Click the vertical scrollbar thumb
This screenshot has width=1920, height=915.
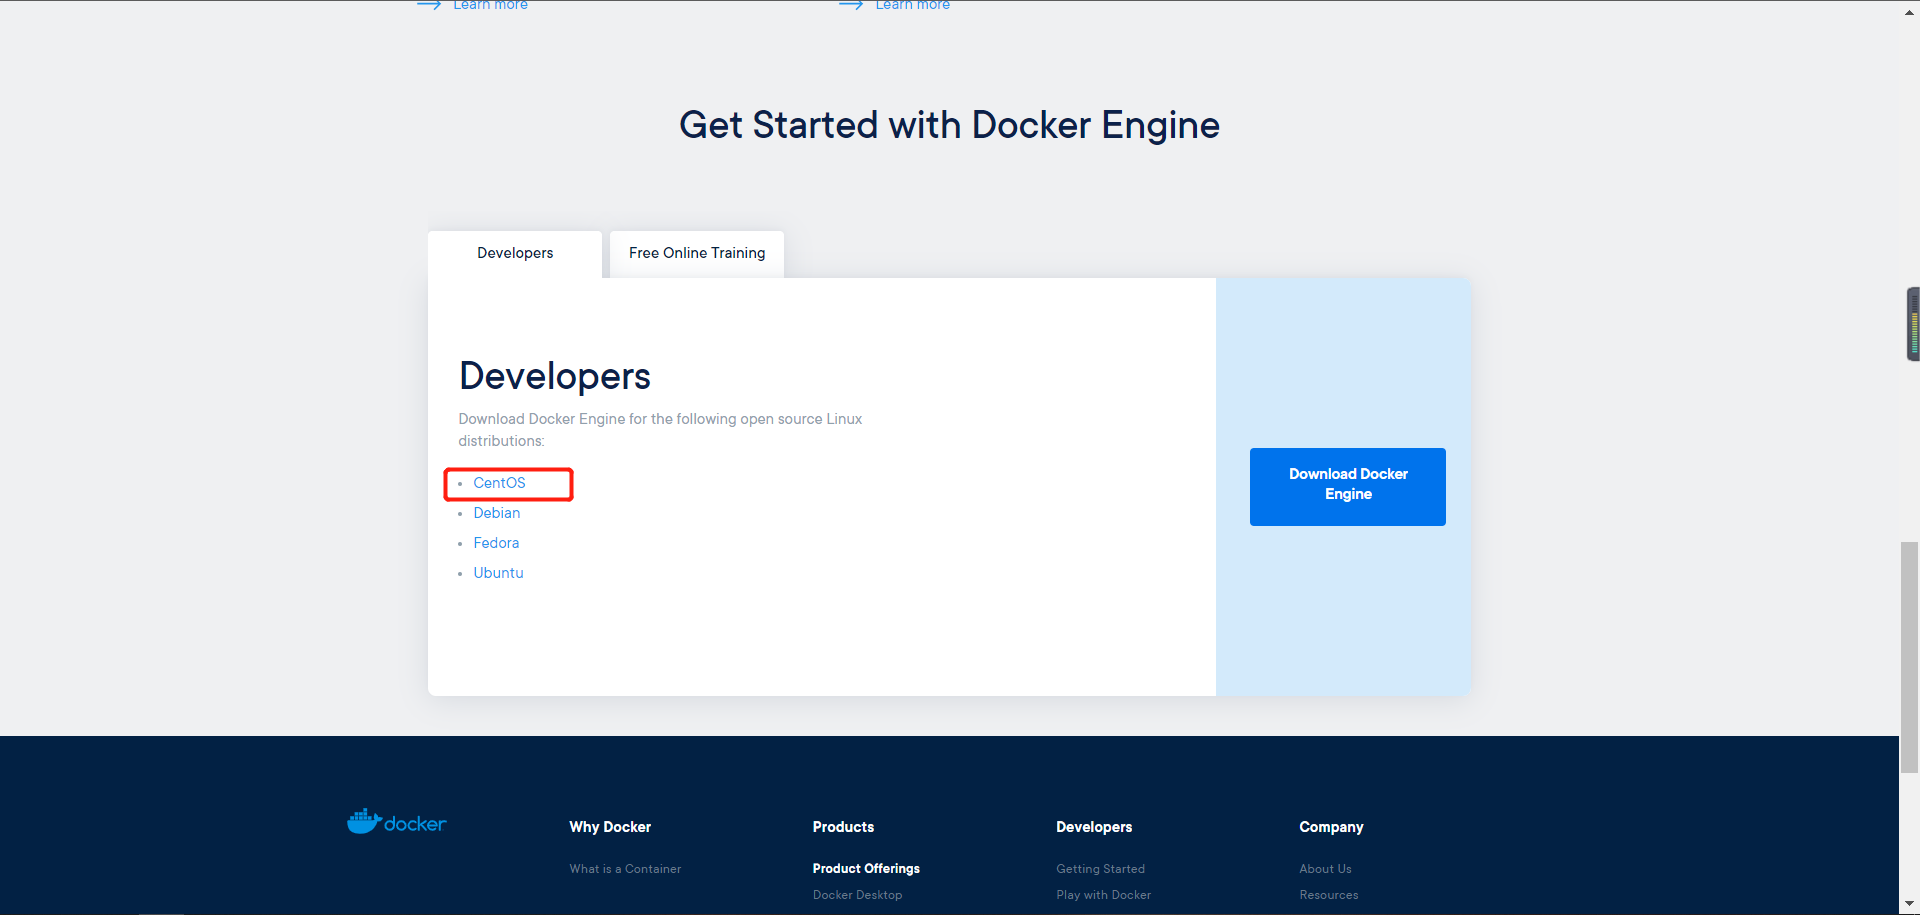1909,657
